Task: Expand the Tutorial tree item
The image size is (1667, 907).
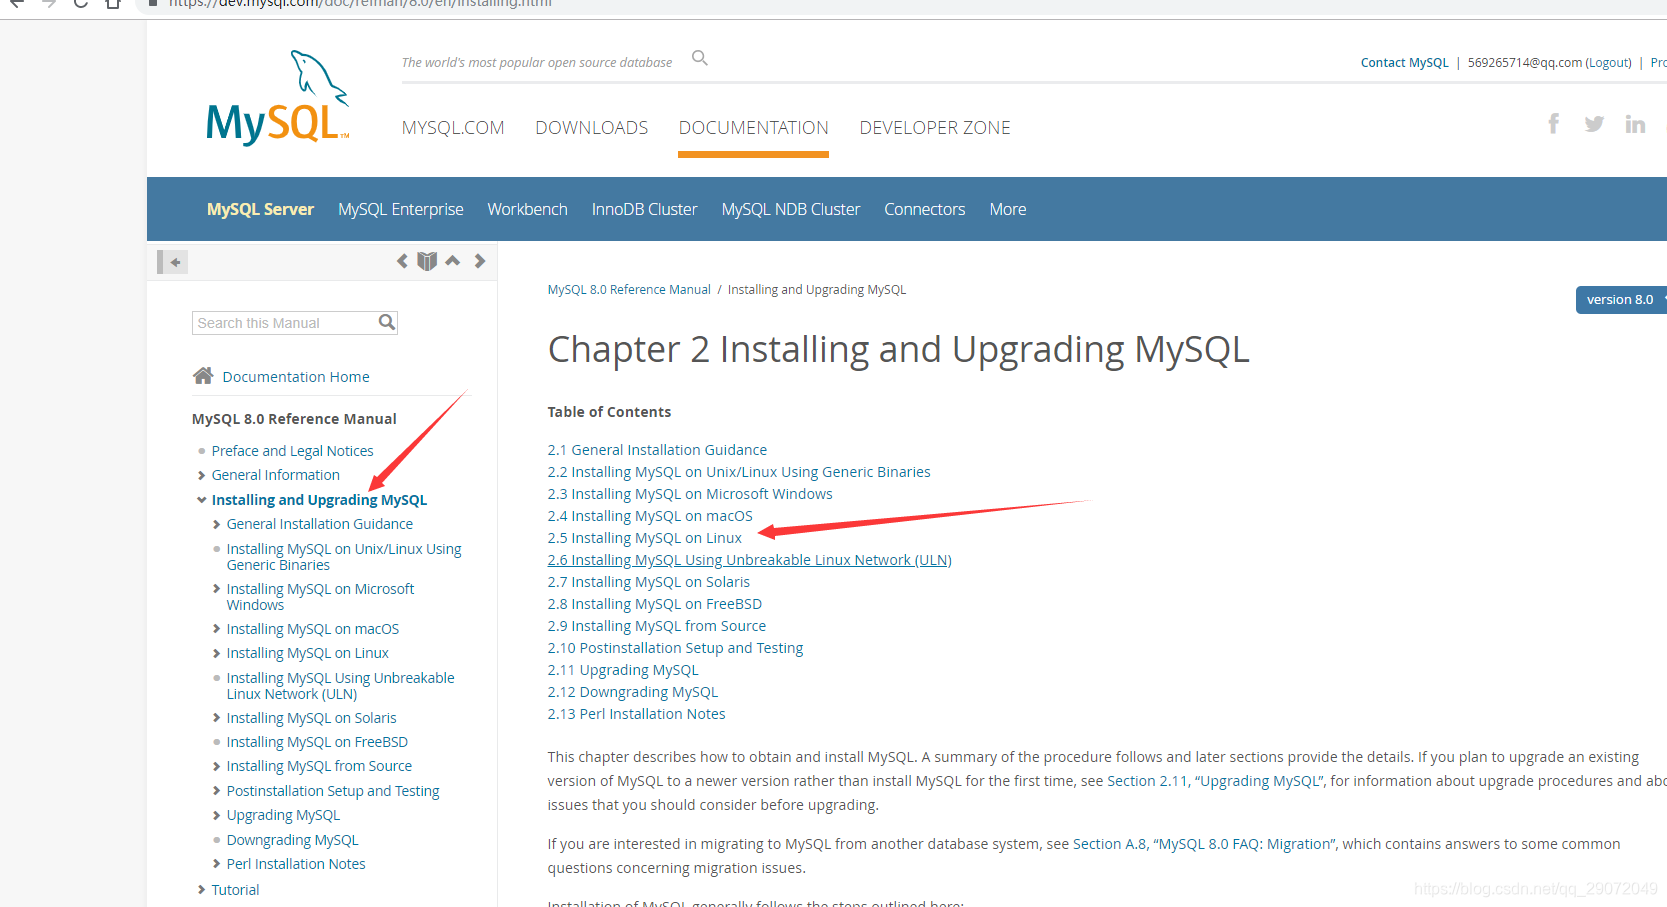Action: click(202, 889)
